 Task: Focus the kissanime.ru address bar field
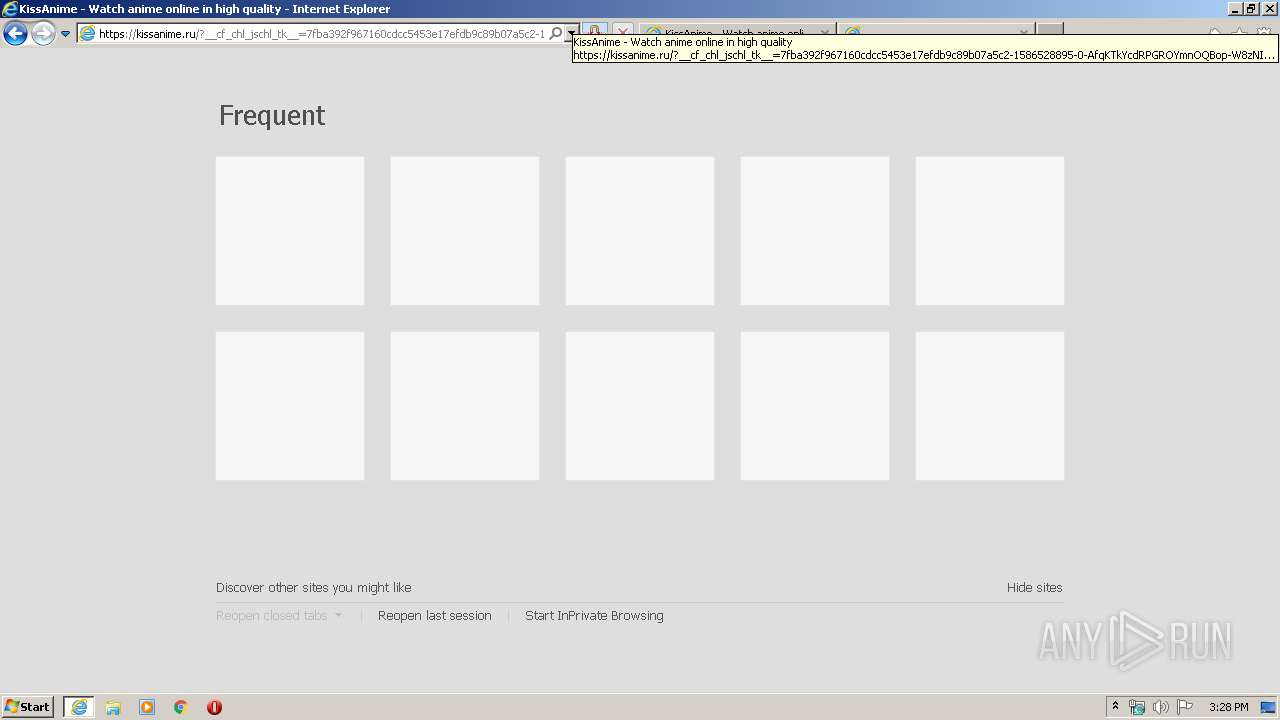[321, 34]
